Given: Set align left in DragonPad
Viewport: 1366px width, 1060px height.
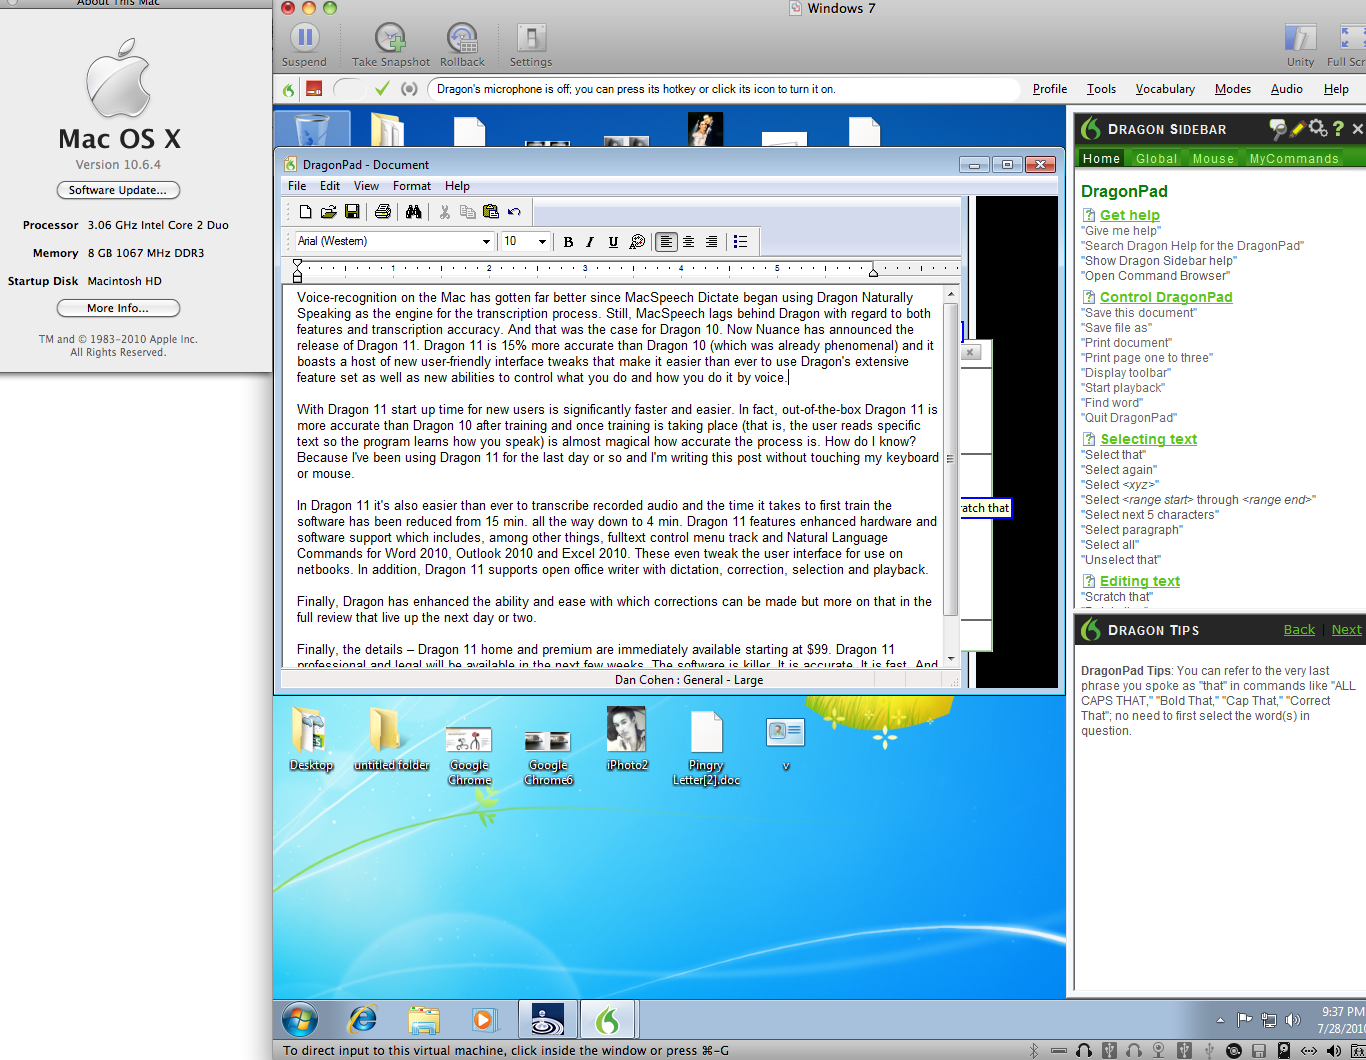Looking at the screenshot, I should (x=666, y=241).
